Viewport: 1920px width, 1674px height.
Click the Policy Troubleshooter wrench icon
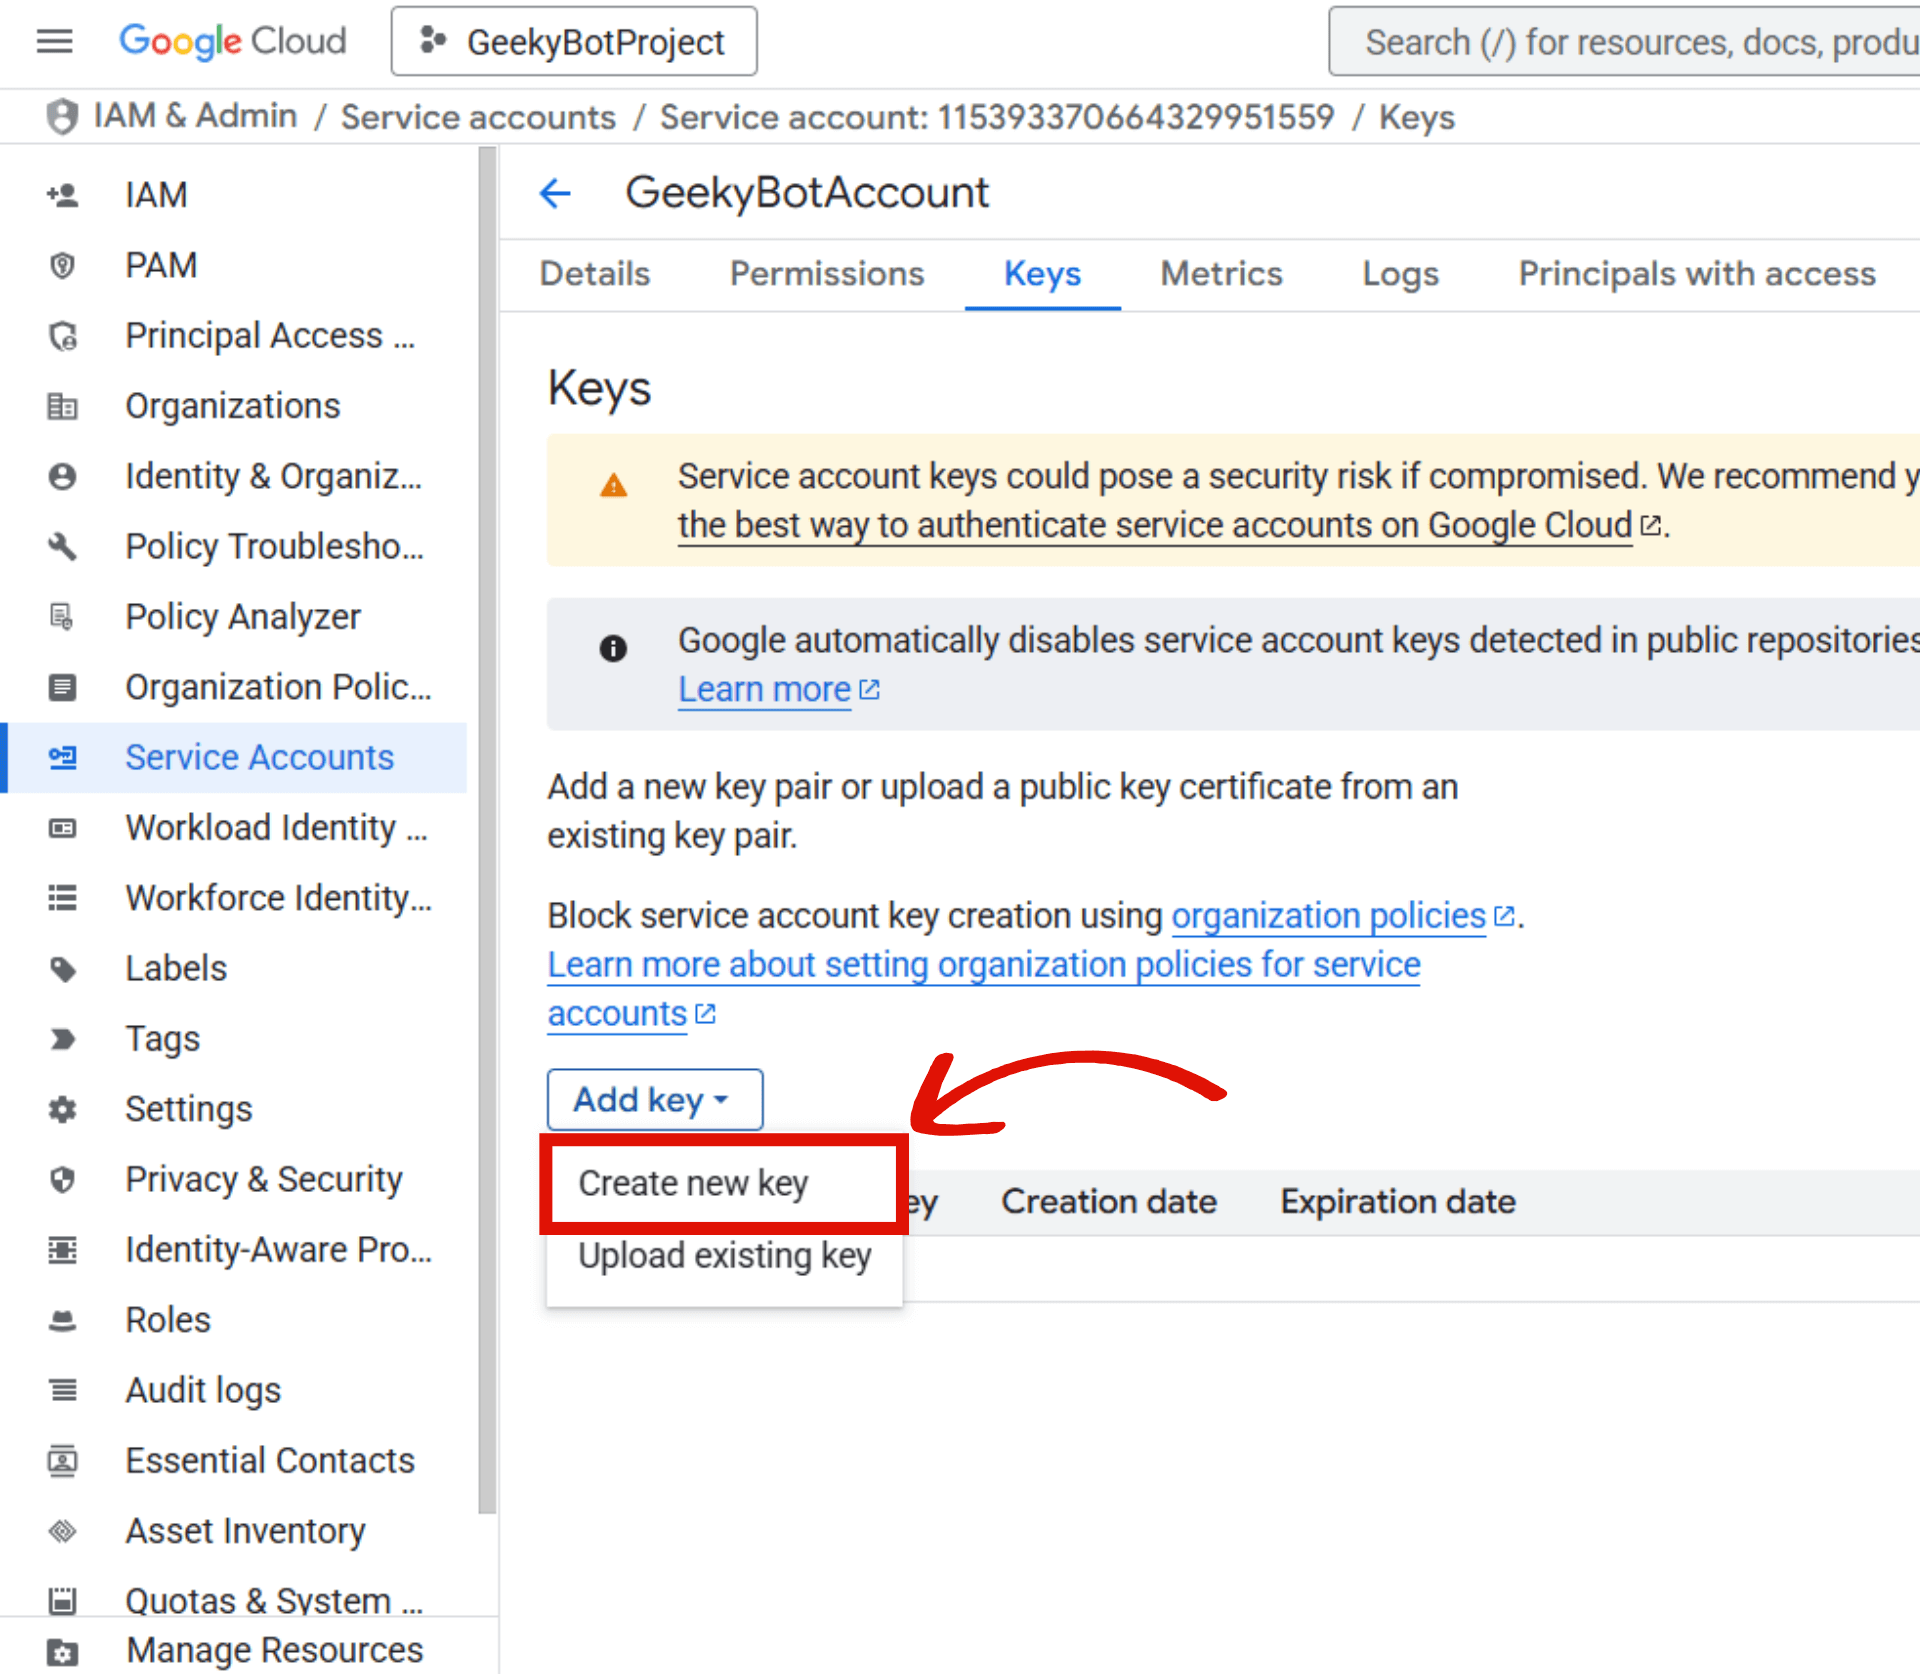(x=62, y=546)
